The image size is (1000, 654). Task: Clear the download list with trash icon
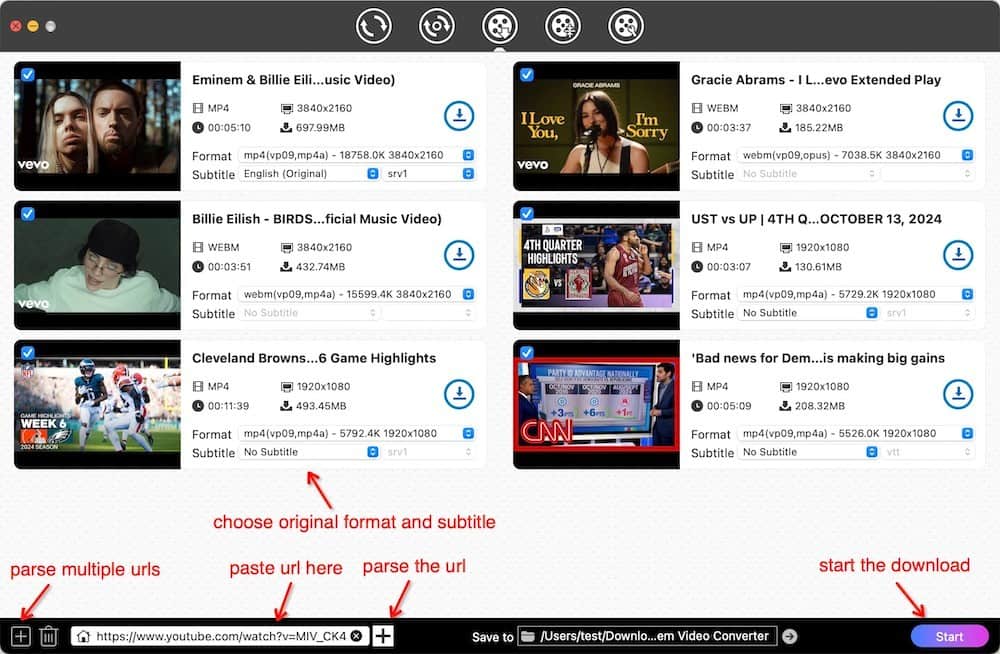48,635
